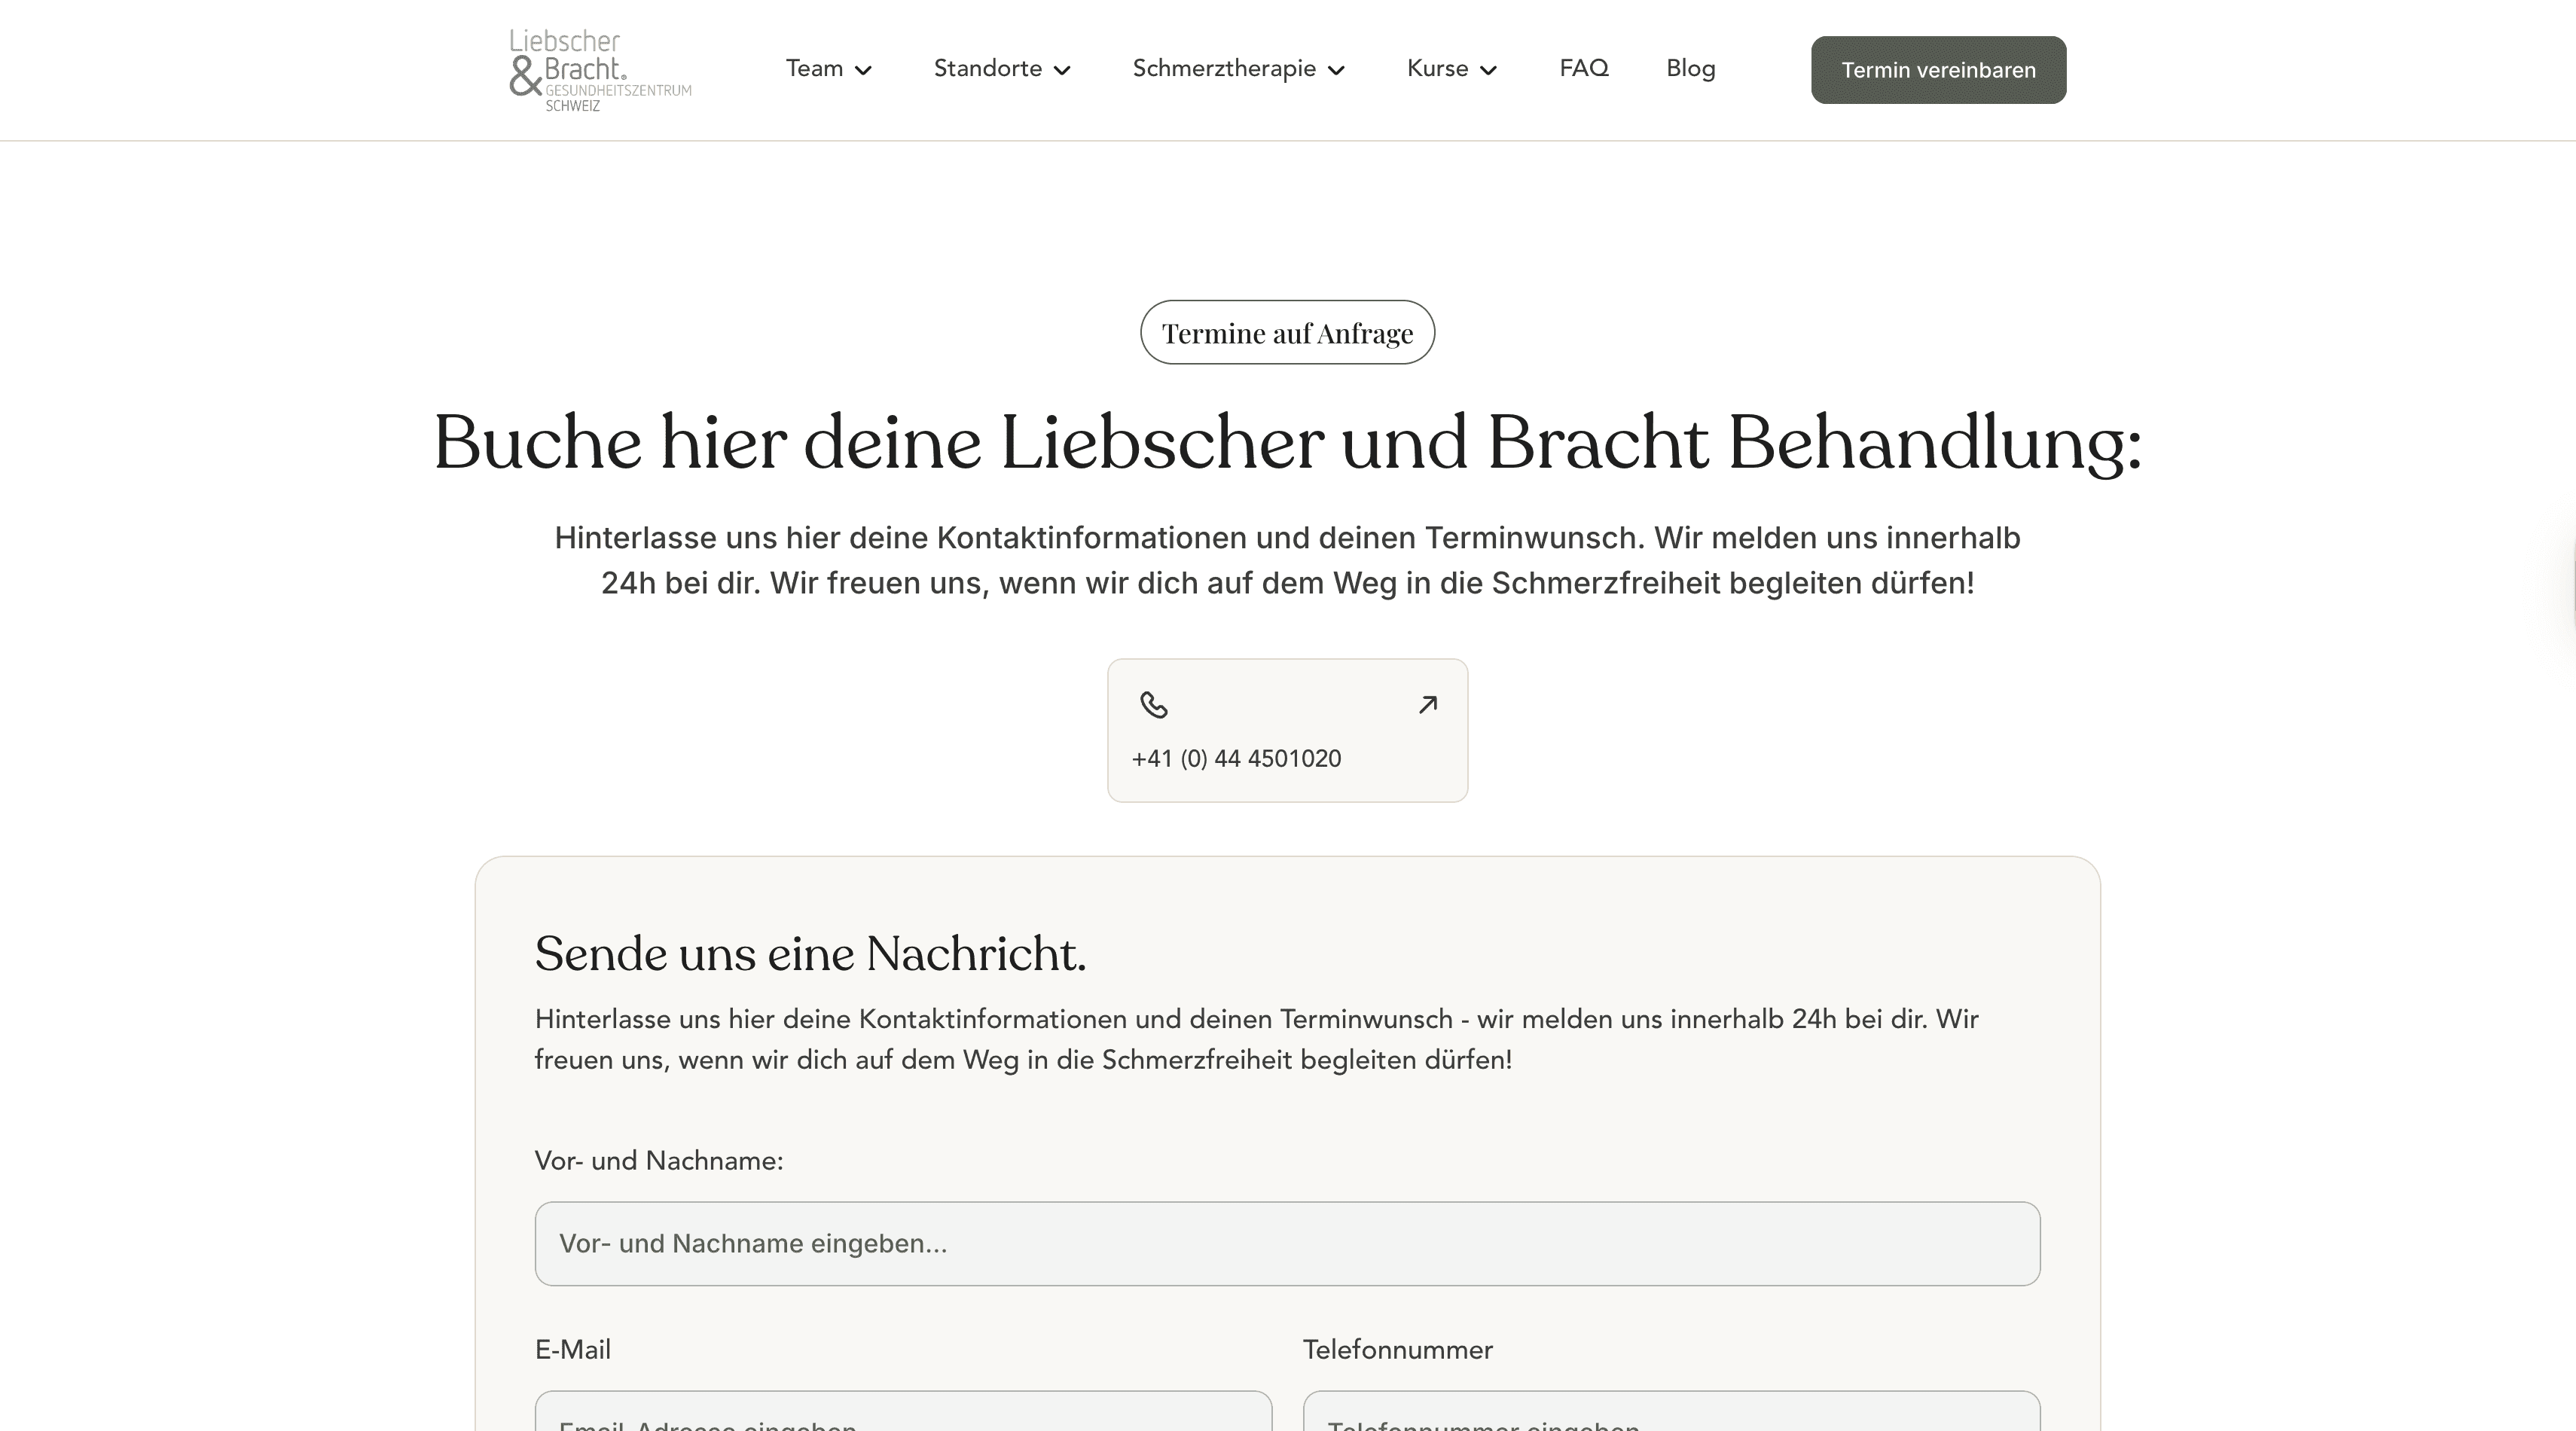Viewport: 2576px width, 1431px height.
Task: Open the FAQ page
Action: [x=1583, y=68]
